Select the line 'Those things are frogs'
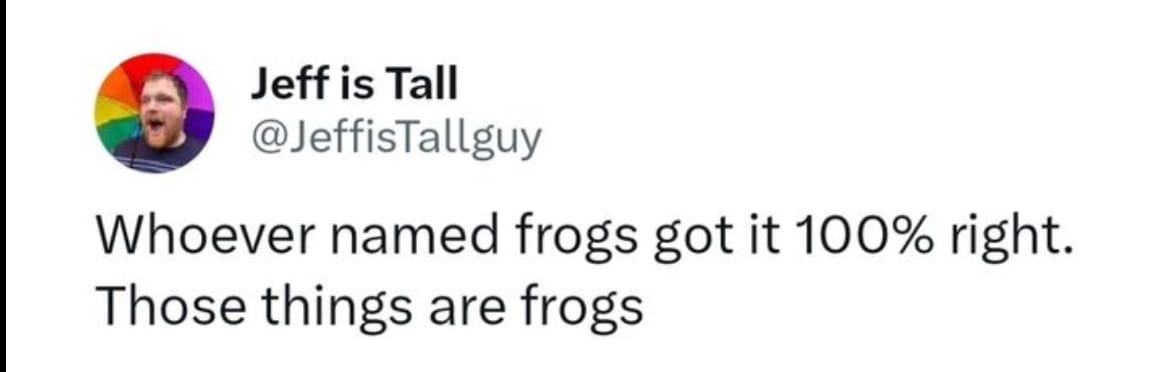This screenshot has width=1152, height=372. (370, 305)
